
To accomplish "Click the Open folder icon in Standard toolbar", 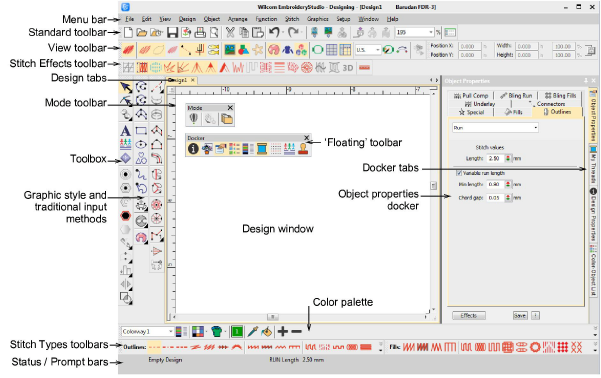I will pyautogui.click(x=142, y=33).
